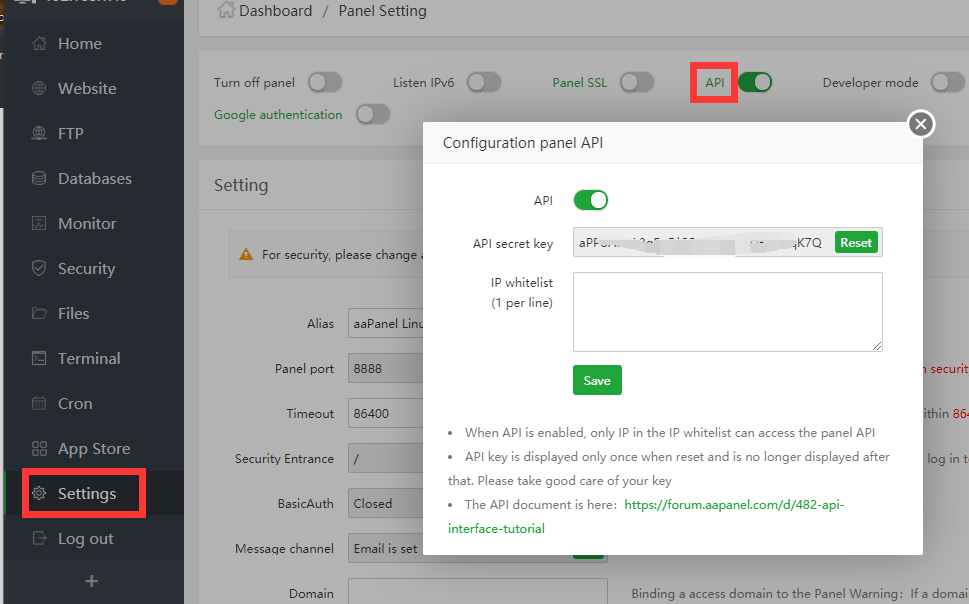Select FTP in the sidebar menu
969x604 pixels.
click(x=70, y=134)
